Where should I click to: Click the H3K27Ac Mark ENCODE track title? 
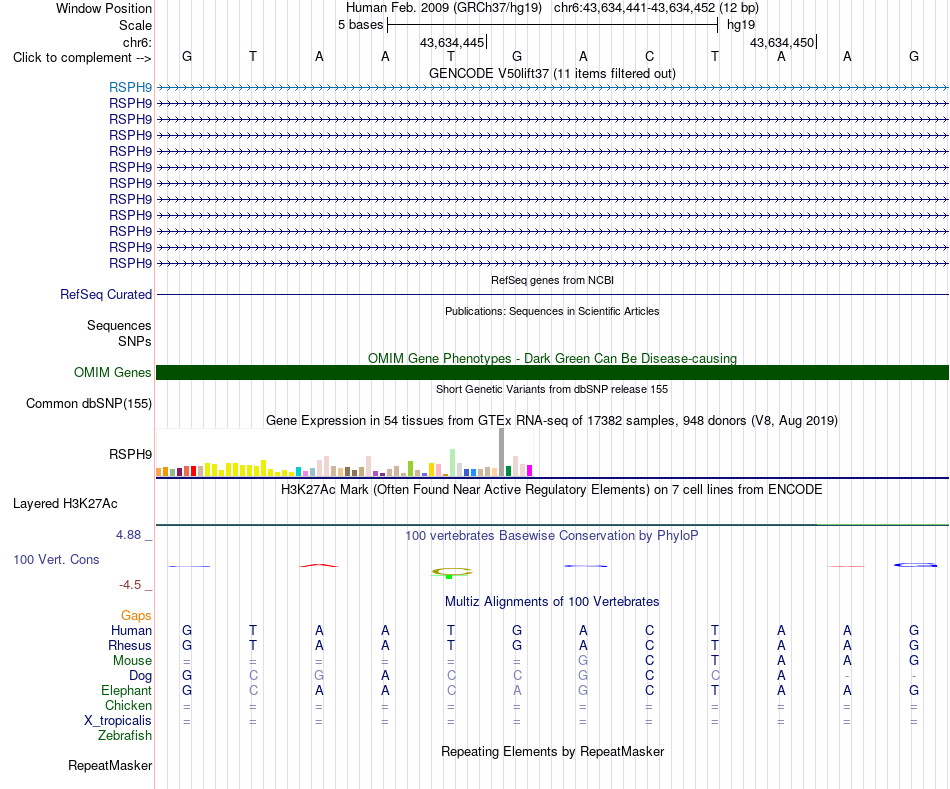coord(552,490)
